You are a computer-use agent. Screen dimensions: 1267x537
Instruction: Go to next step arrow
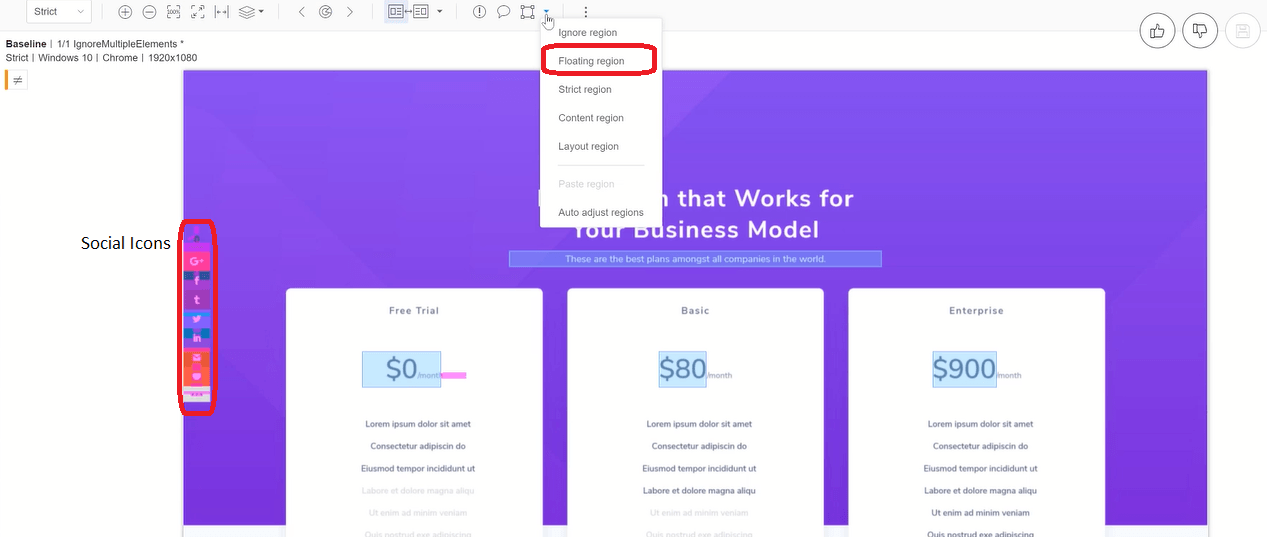point(350,12)
